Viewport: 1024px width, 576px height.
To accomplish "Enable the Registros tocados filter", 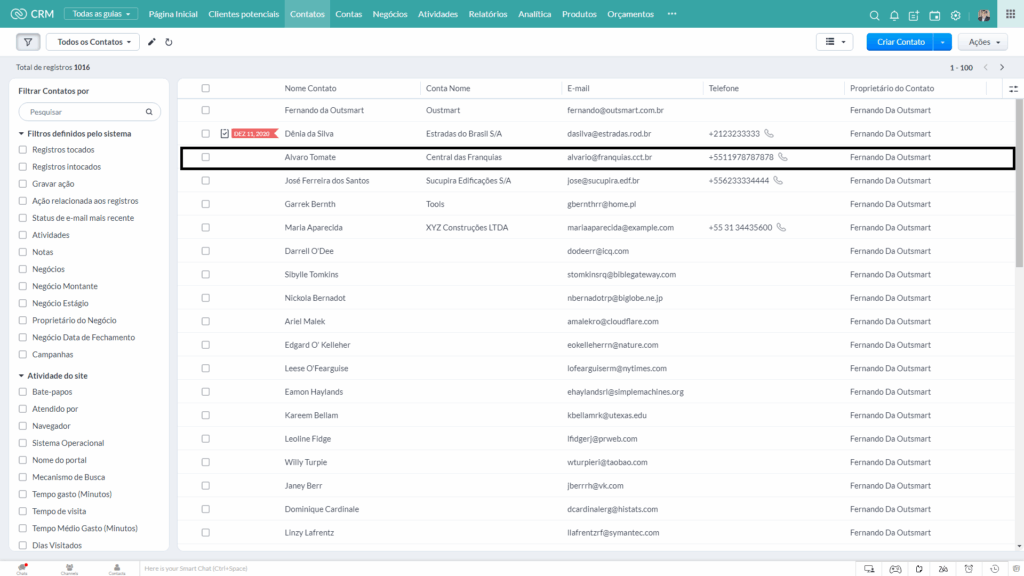I will [23, 150].
